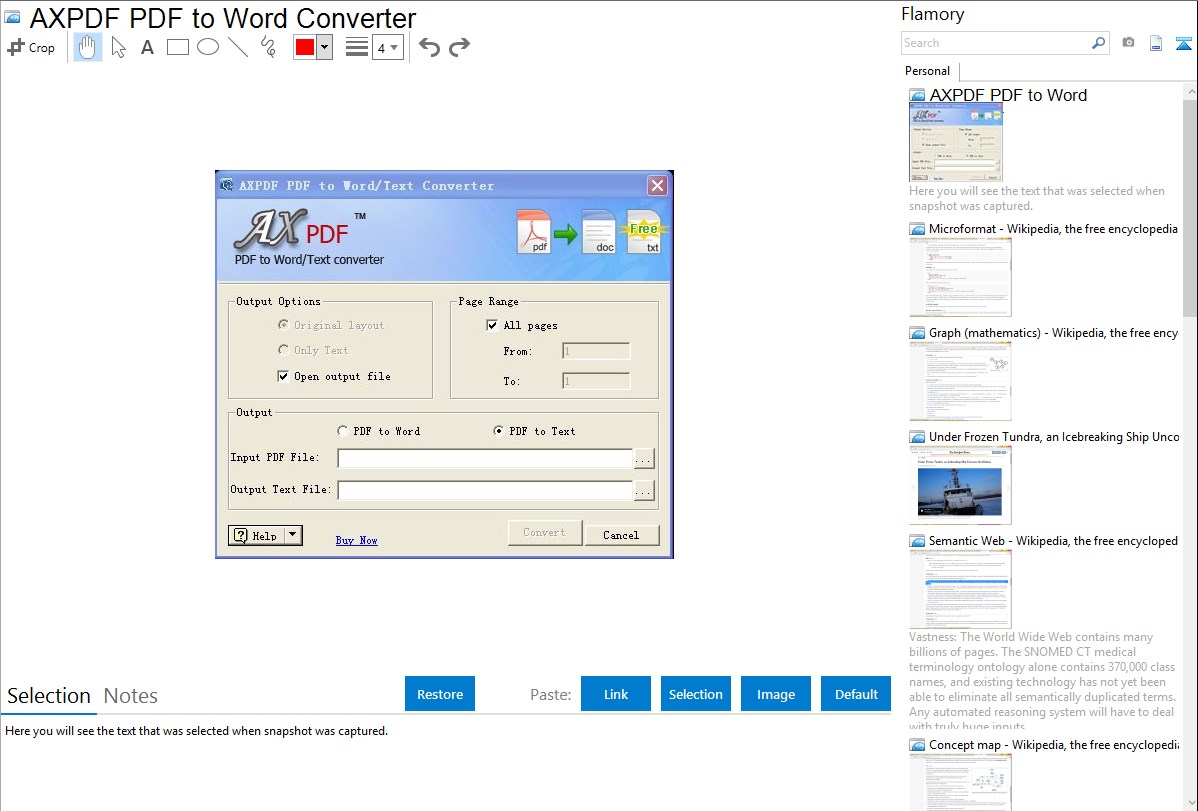1198x811 pixels.
Task: Click the To page number field
Action: [x=596, y=381]
